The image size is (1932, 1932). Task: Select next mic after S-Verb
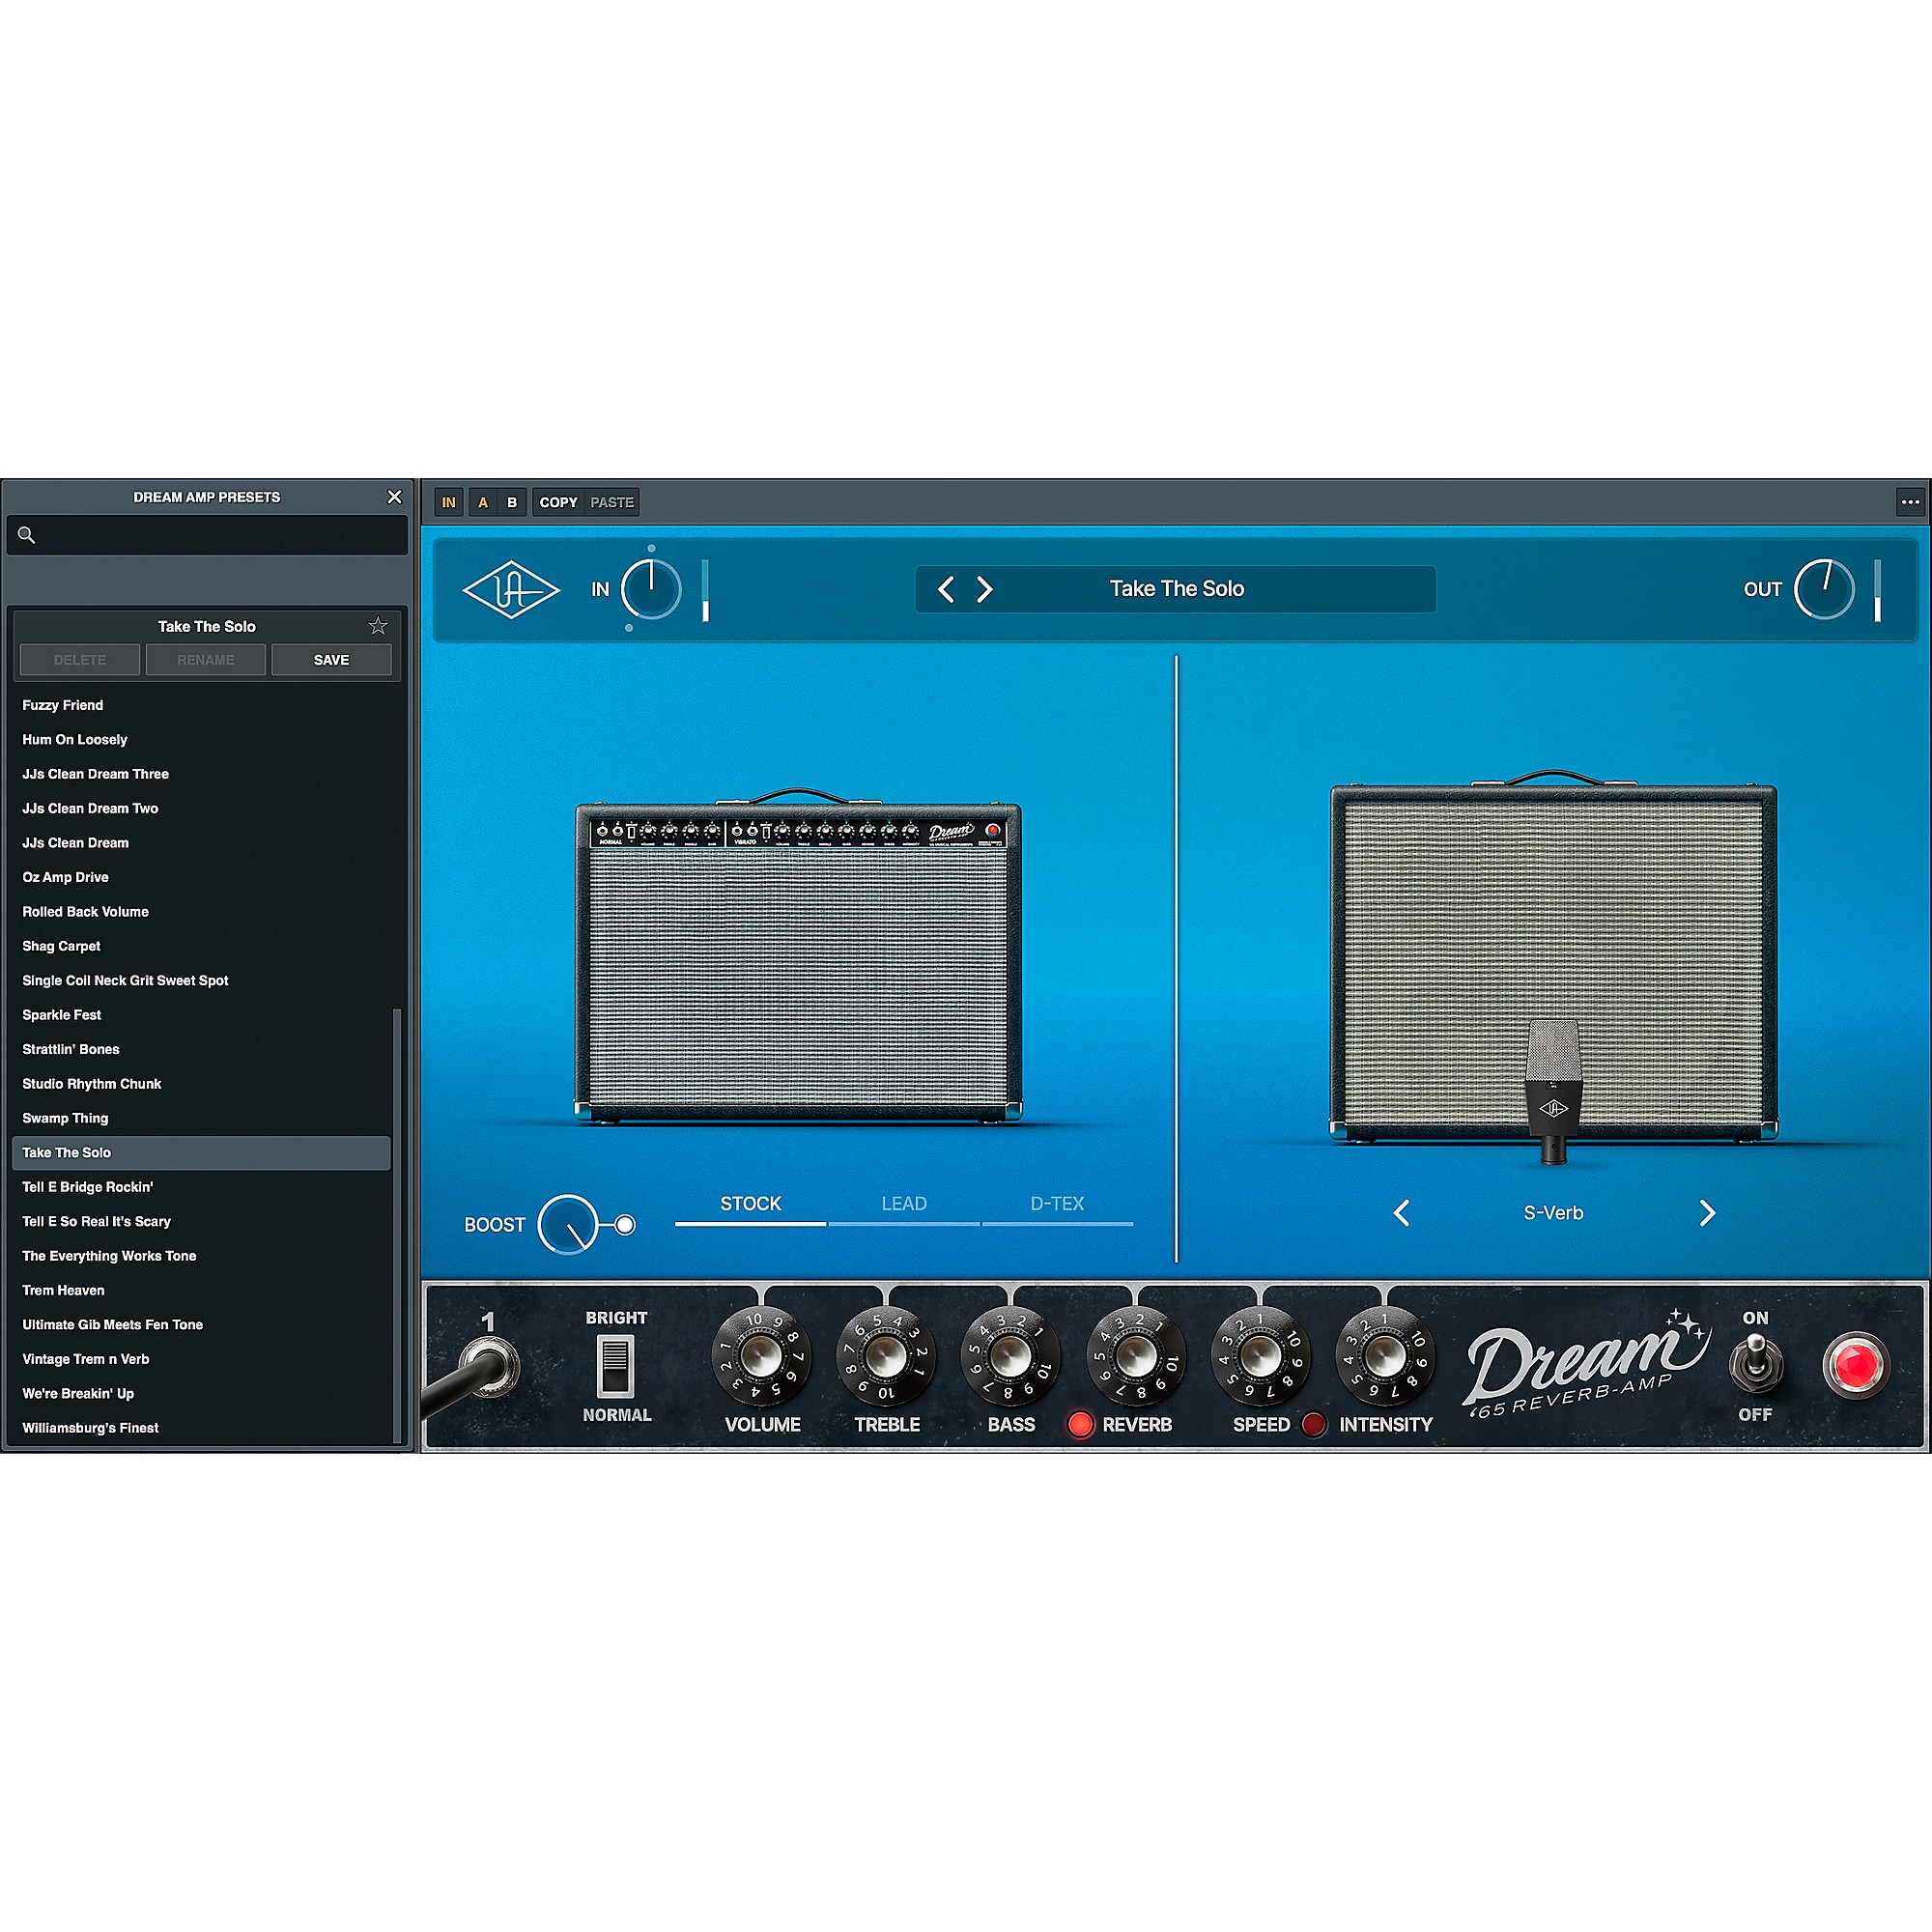tap(1707, 1213)
